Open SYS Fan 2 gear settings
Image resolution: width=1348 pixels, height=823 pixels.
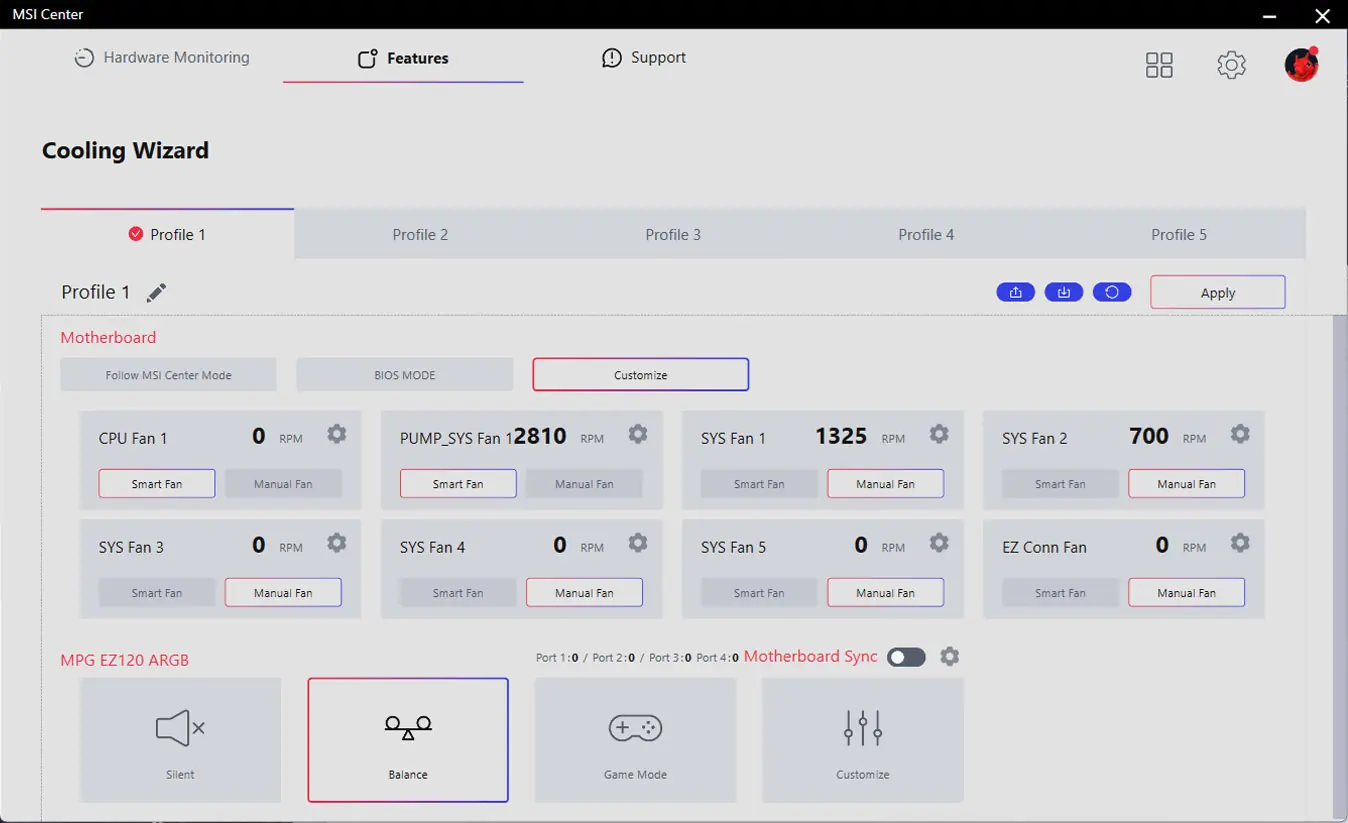pyautogui.click(x=1240, y=434)
